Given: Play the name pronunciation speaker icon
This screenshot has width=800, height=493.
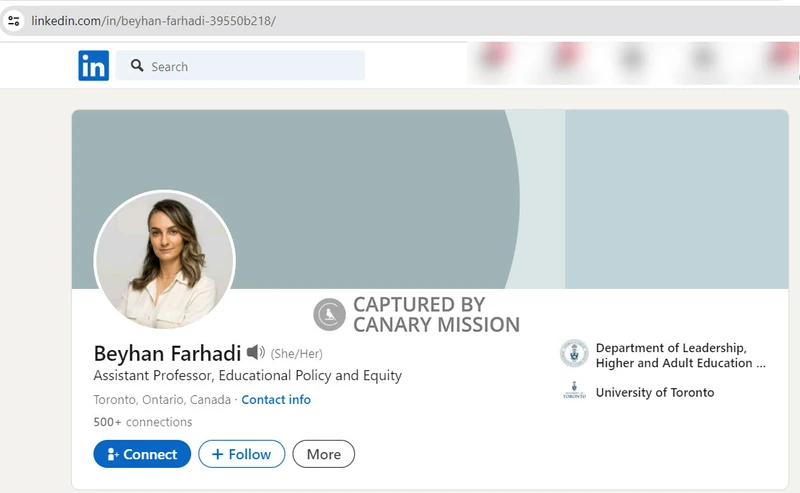Looking at the screenshot, I should [256, 352].
